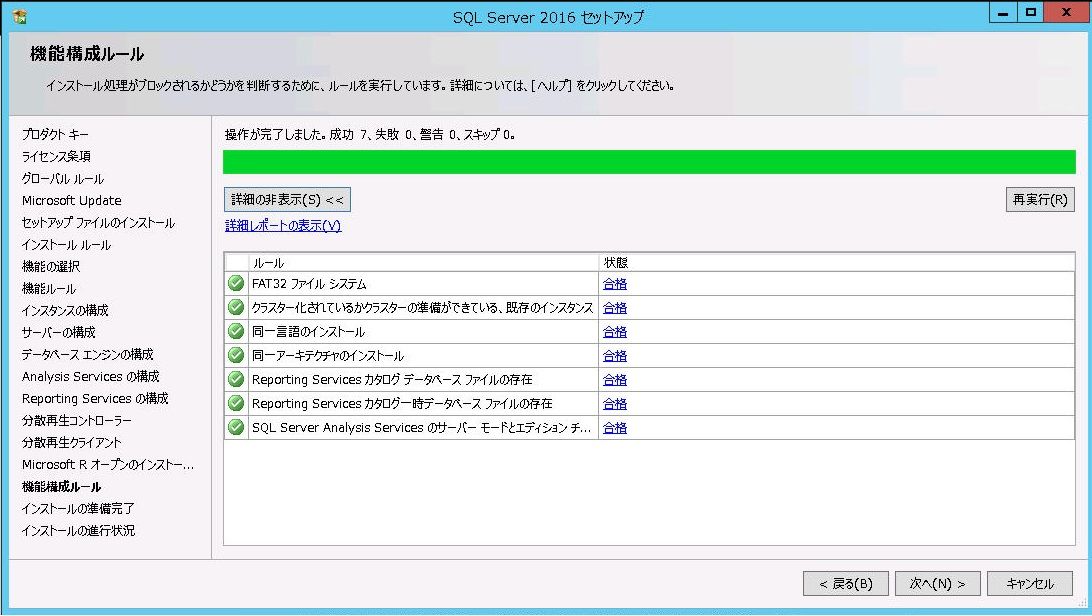Select インストール ルール step in sidebar

[66, 245]
